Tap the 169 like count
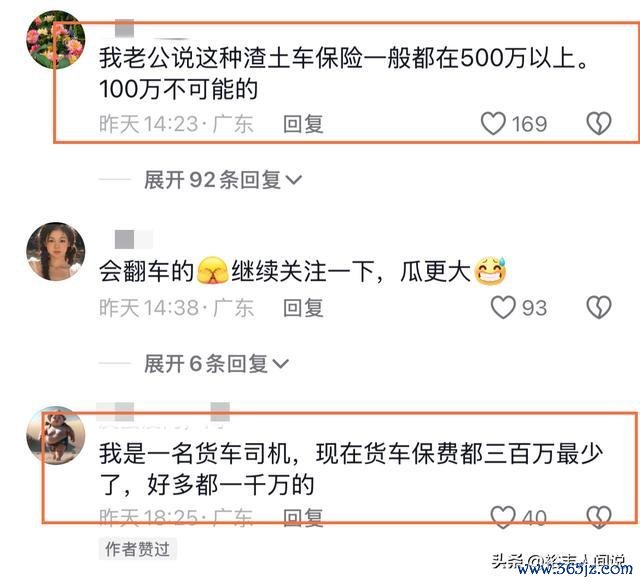The width and height of the screenshot is (640, 584). pyautogui.click(x=529, y=124)
